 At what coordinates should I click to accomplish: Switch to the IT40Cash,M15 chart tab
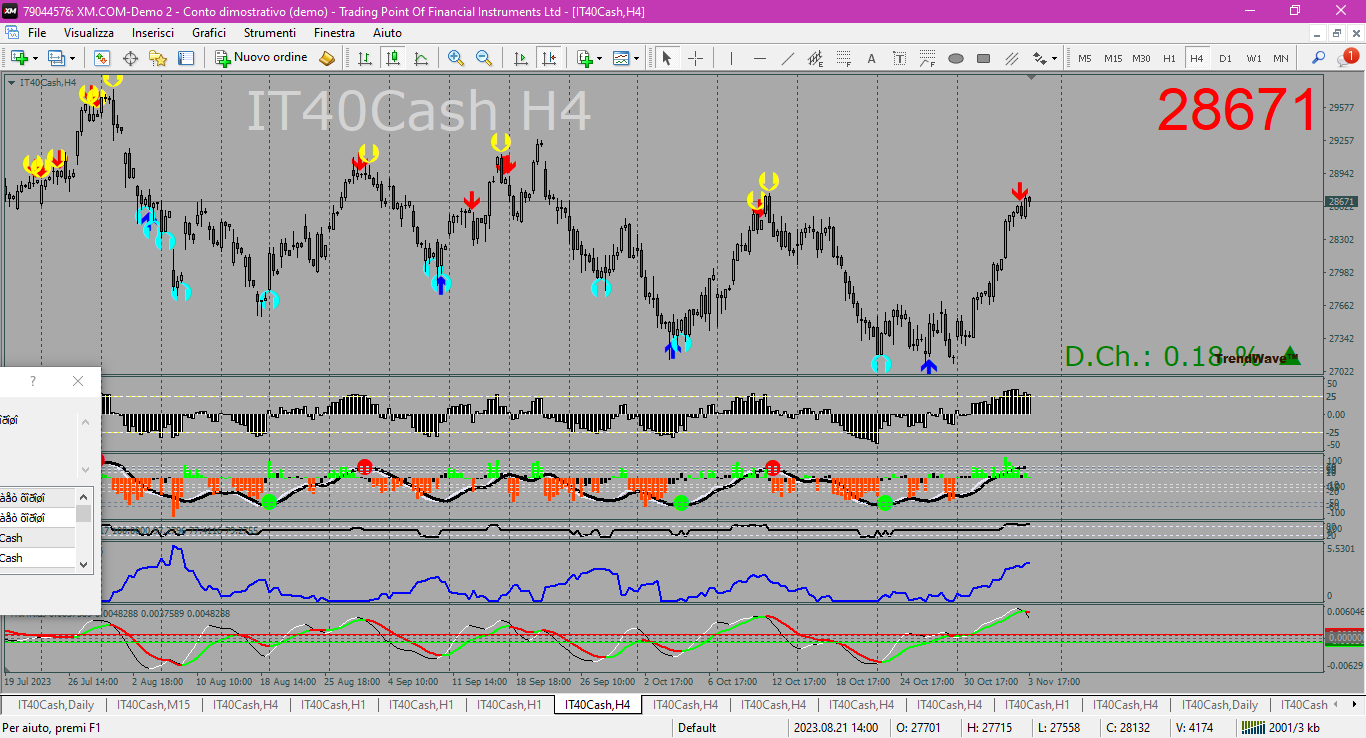pyautogui.click(x=153, y=705)
